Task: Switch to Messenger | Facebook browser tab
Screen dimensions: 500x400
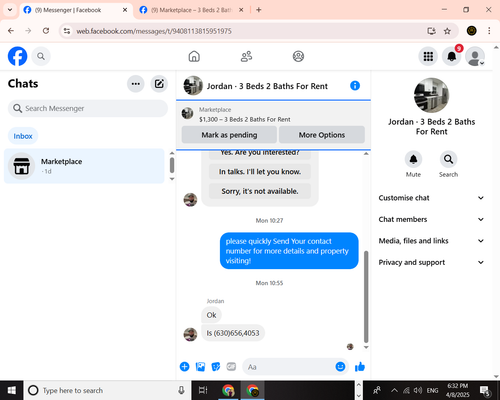Action: tap(76, 10)
